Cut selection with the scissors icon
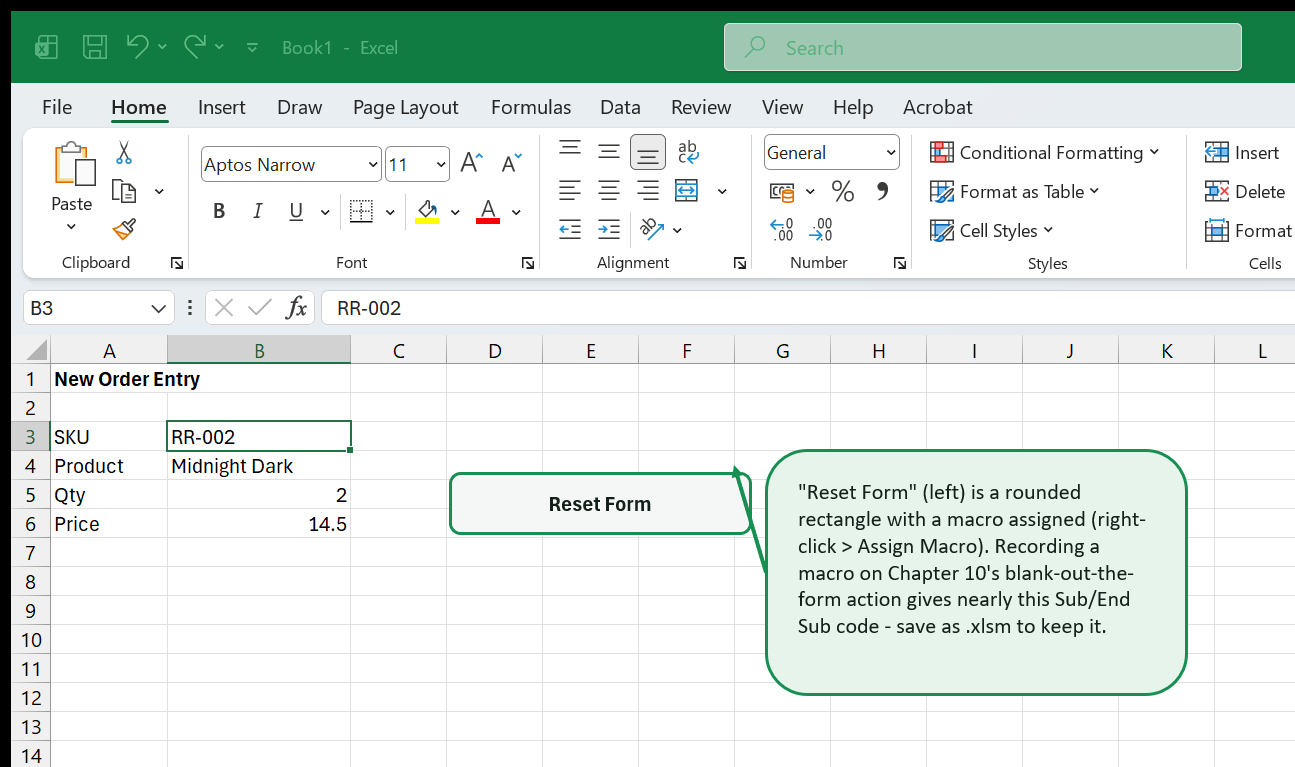The height and width of the screenshot is (767, 1295). (x=124, y=153)
